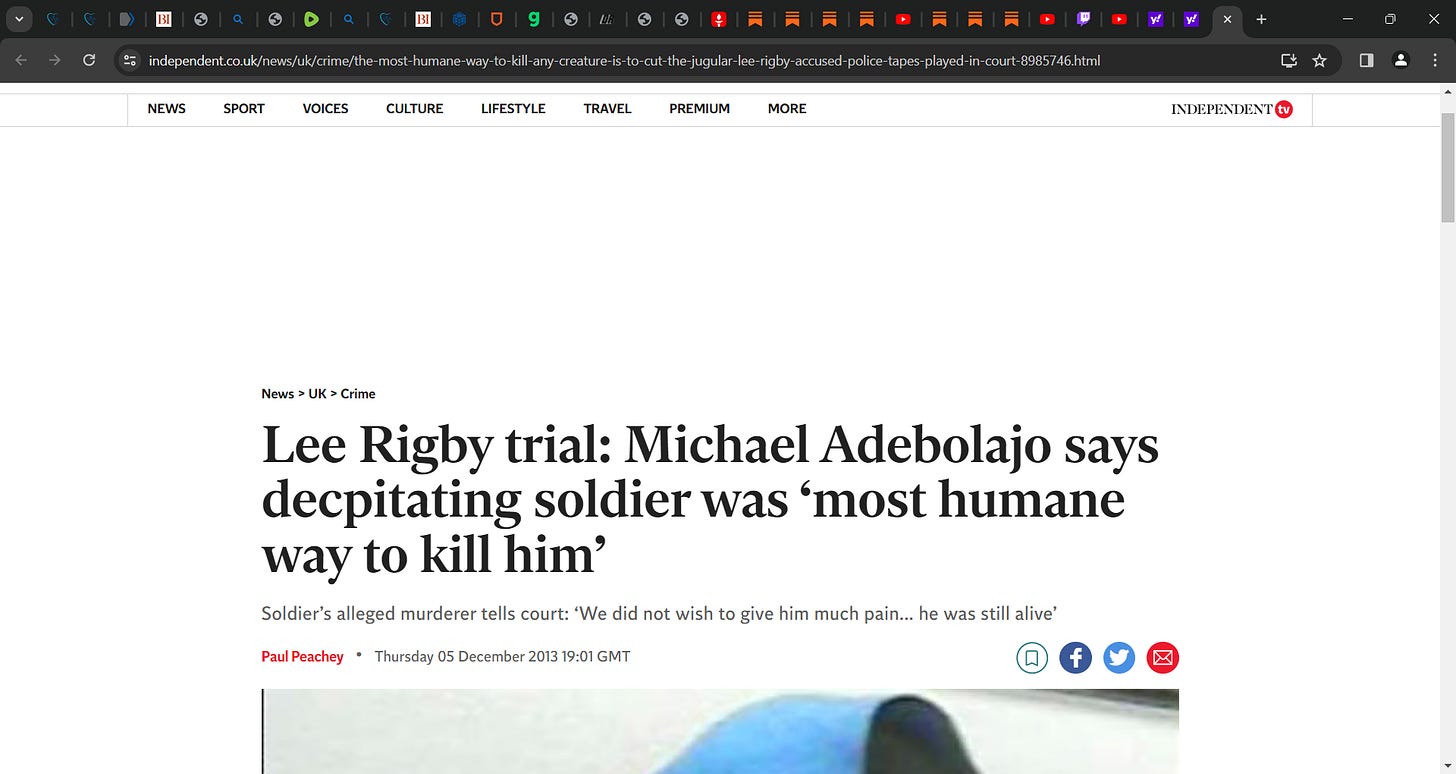Open the install/cast icon in address bar
The image size is (1456, 774).
pyautogui.click(x=1289, y=60)
